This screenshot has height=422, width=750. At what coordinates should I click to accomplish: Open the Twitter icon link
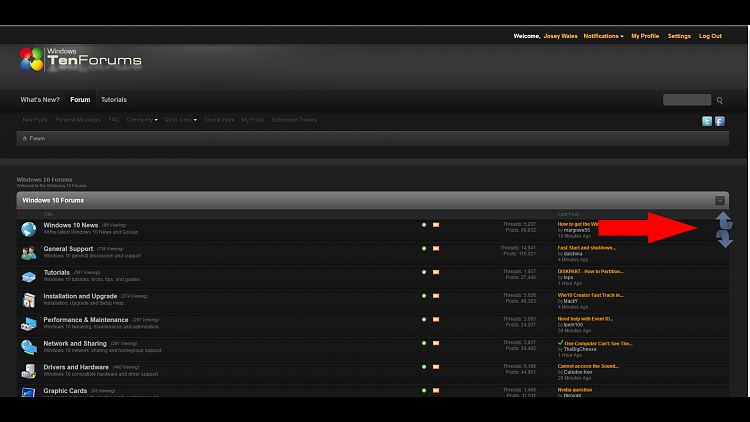pos(706,121)
